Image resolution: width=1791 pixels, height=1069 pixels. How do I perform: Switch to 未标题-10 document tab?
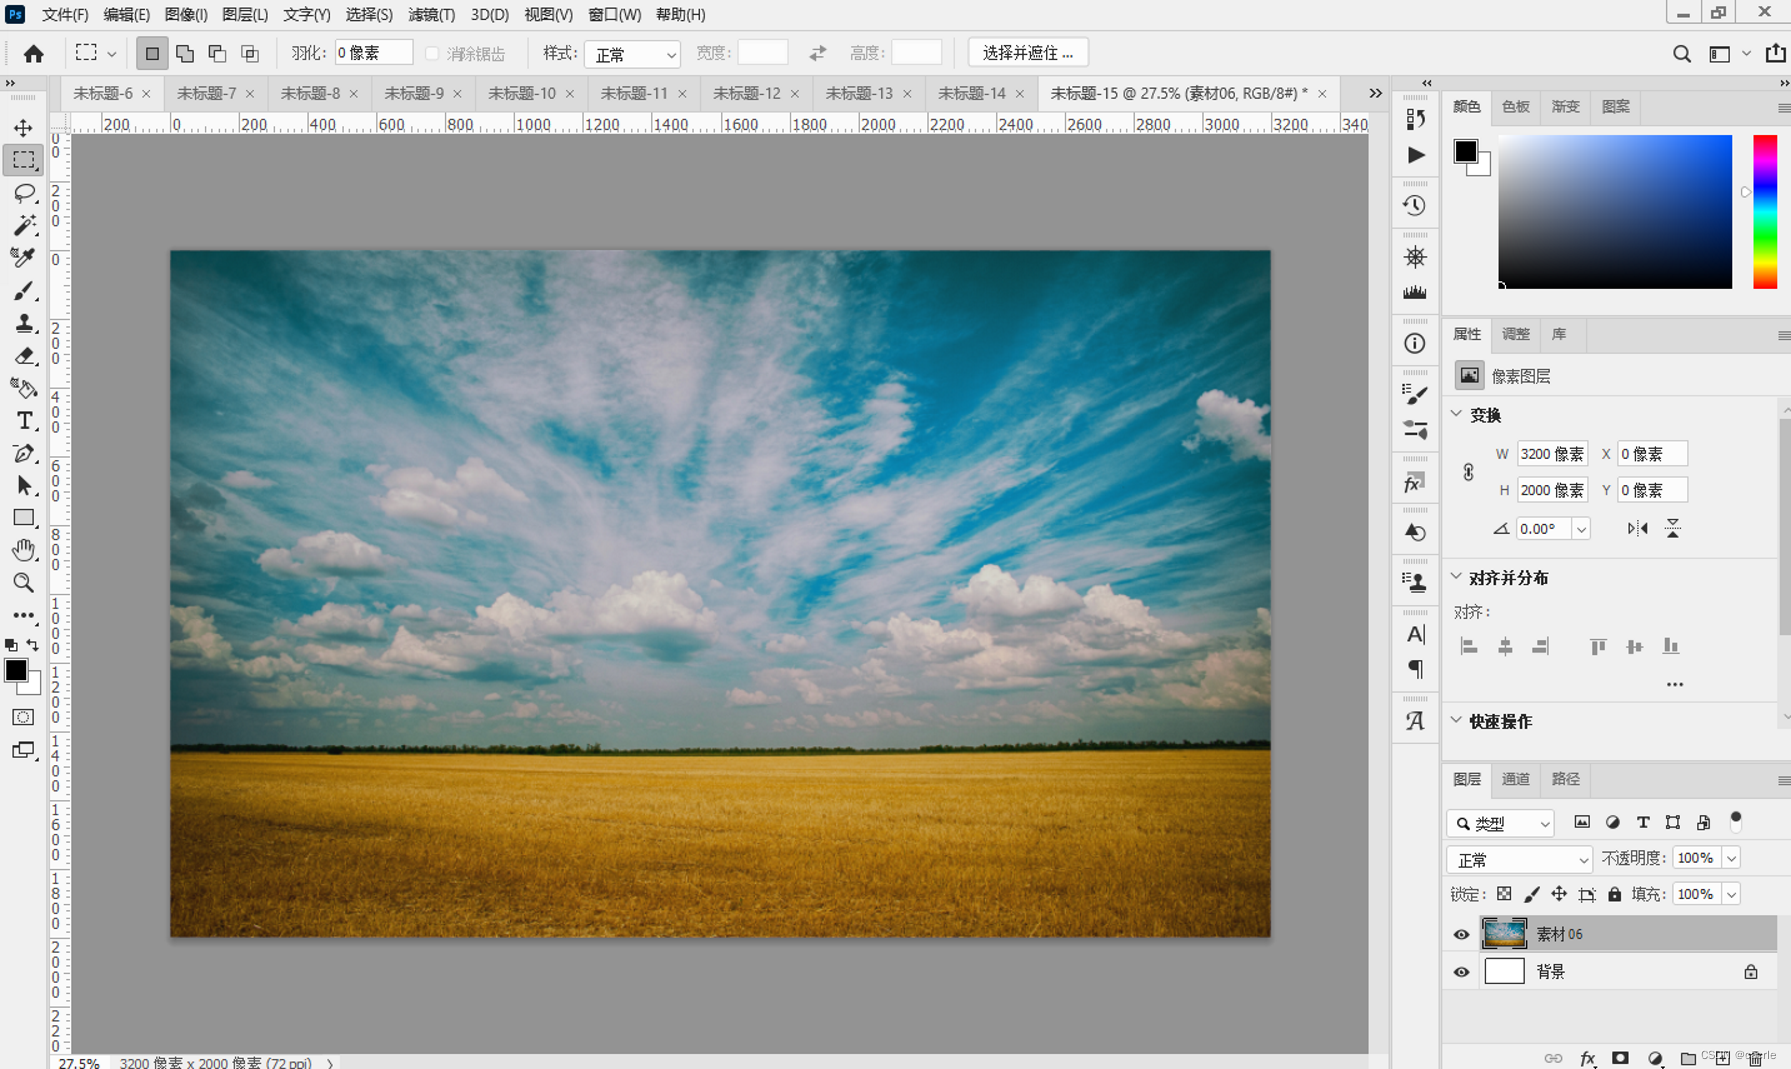pos(522,93)
